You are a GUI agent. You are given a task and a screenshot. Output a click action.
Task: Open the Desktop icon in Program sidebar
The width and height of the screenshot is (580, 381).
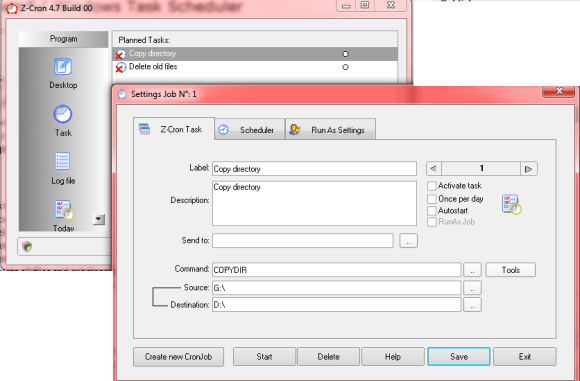coord(63,67)
